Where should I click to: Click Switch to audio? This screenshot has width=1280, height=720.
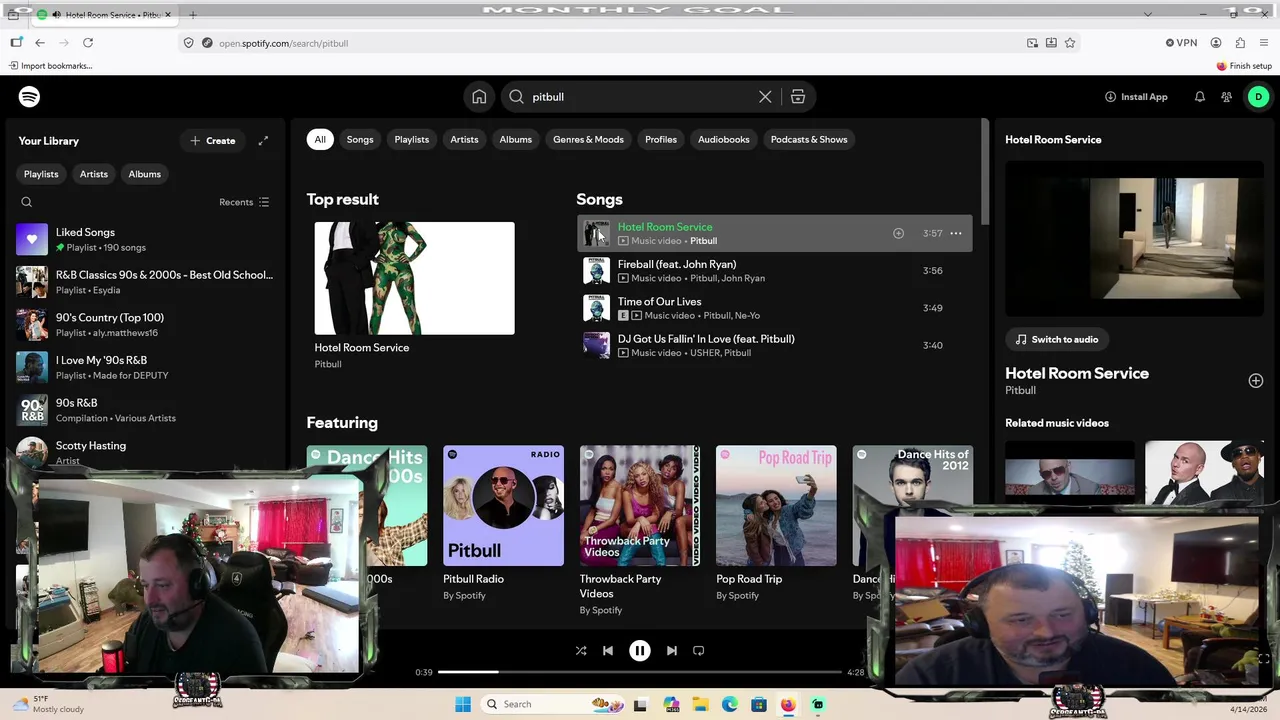point(1057,339)
